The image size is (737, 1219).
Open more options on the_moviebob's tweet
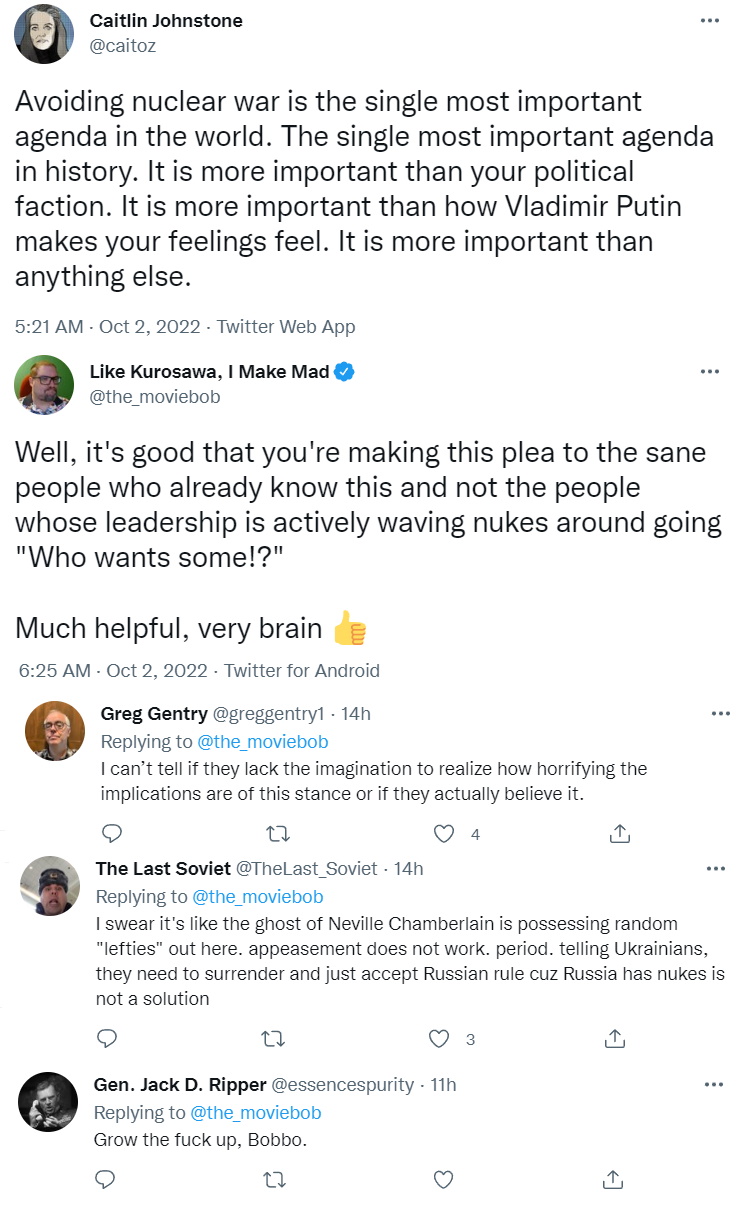pos(710,372)
